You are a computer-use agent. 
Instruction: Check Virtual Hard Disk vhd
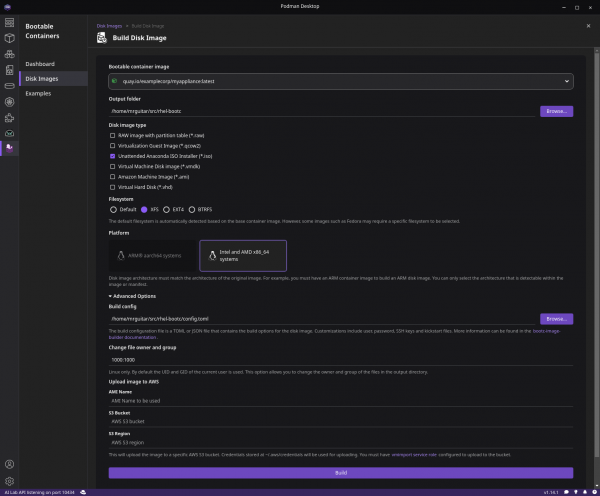[x=112, y=187]
